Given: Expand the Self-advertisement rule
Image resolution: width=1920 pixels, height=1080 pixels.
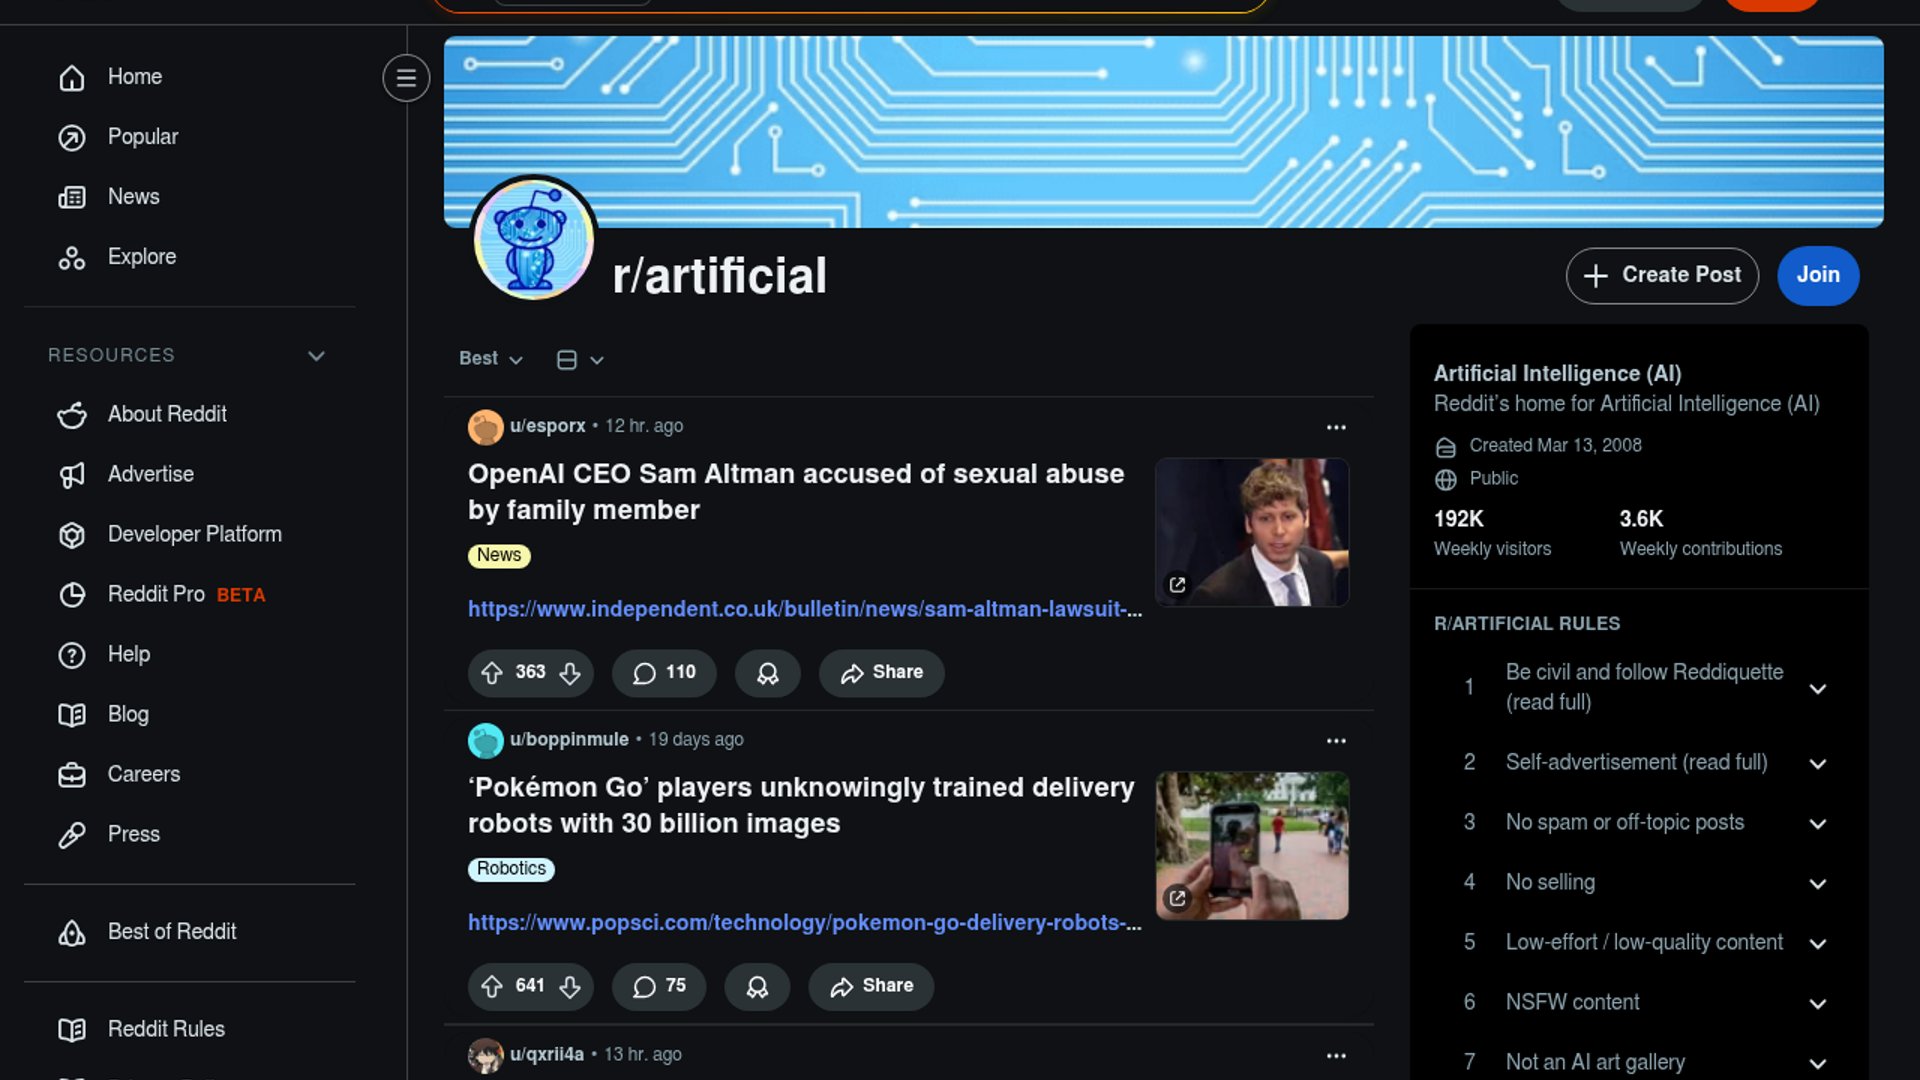Looking at the screenshot, I should coord(1817,764).
